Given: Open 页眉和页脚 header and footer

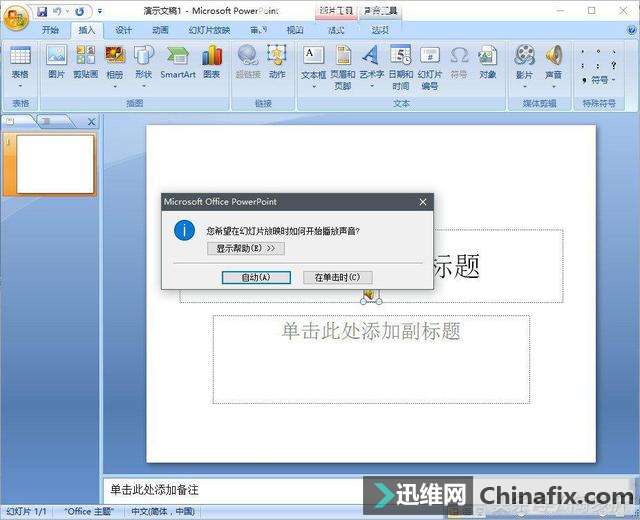Looking at the screenshot, I should (x=343, y=67).
